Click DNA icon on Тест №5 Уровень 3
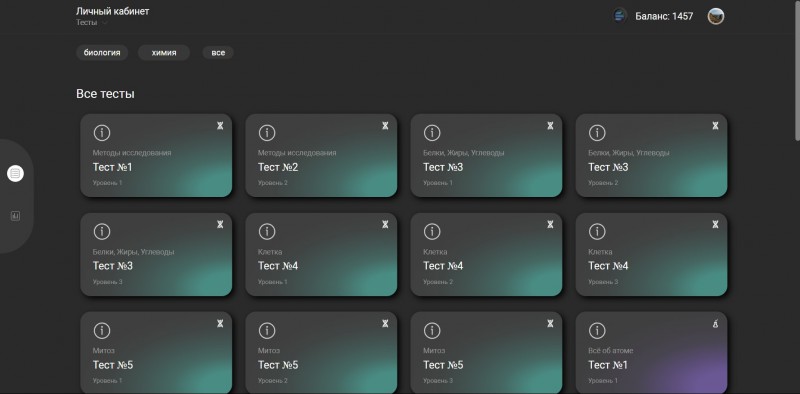 coord(550,324)
